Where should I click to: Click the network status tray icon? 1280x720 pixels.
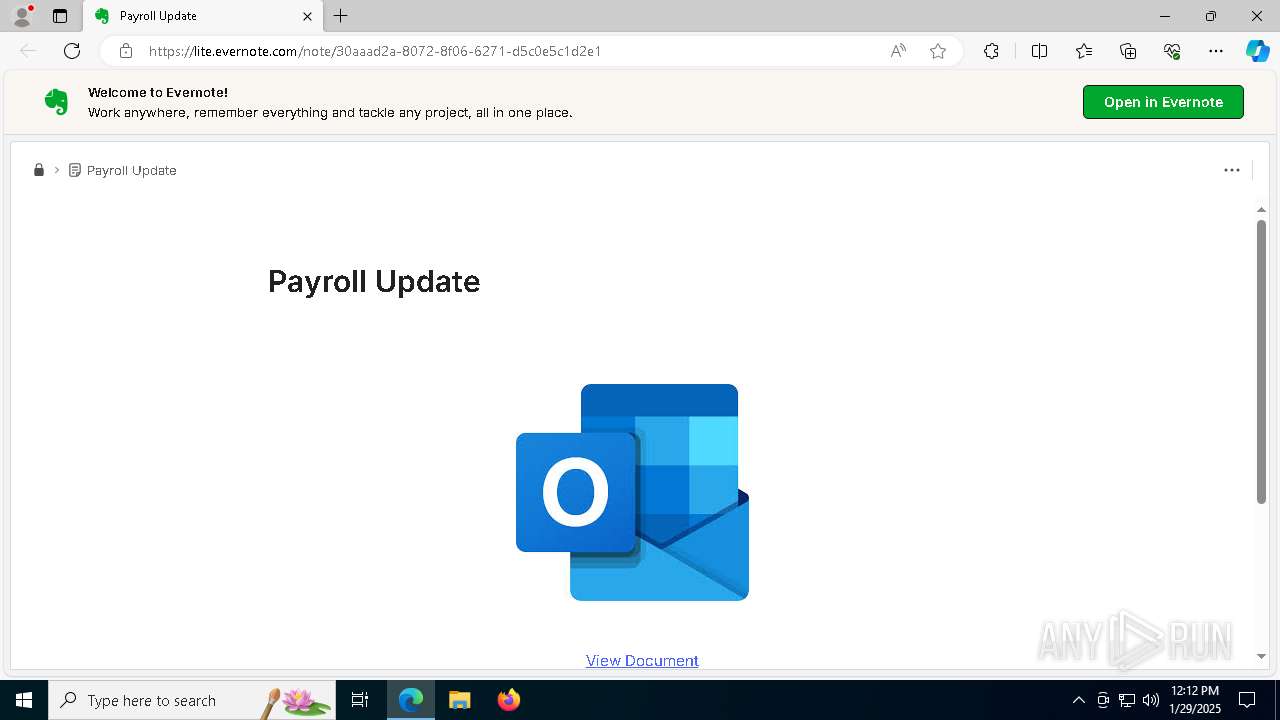click(x=1127, y=700)
